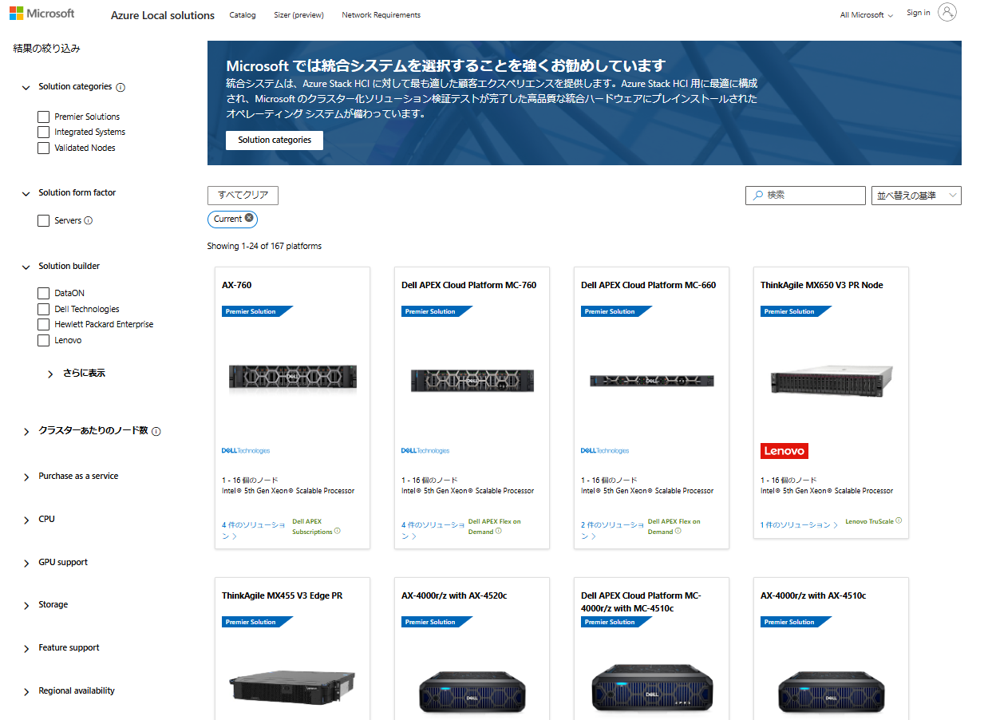Check the Validated Nodes checkbox

pos(43,148)
